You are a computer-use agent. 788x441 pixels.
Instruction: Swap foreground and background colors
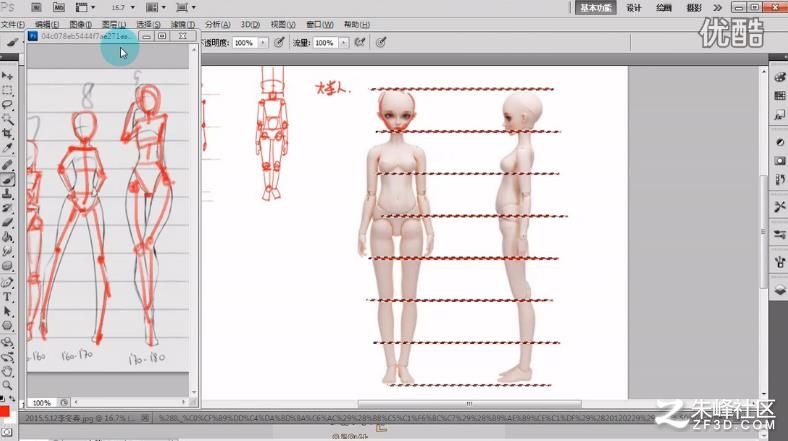(x=12, y=399)
